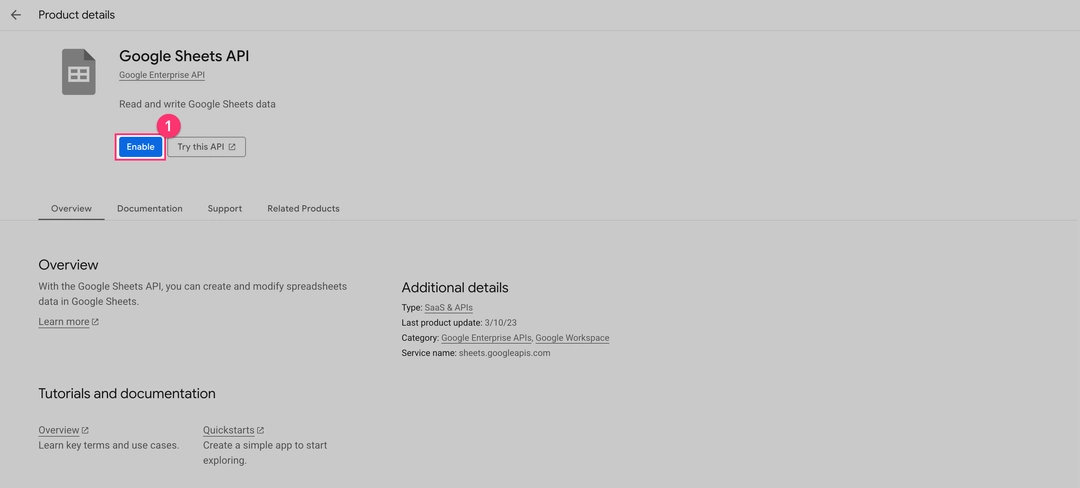Screen dimensions: 1080x488
Task: Open the Quickstarts documentation link
Action: 228,430
